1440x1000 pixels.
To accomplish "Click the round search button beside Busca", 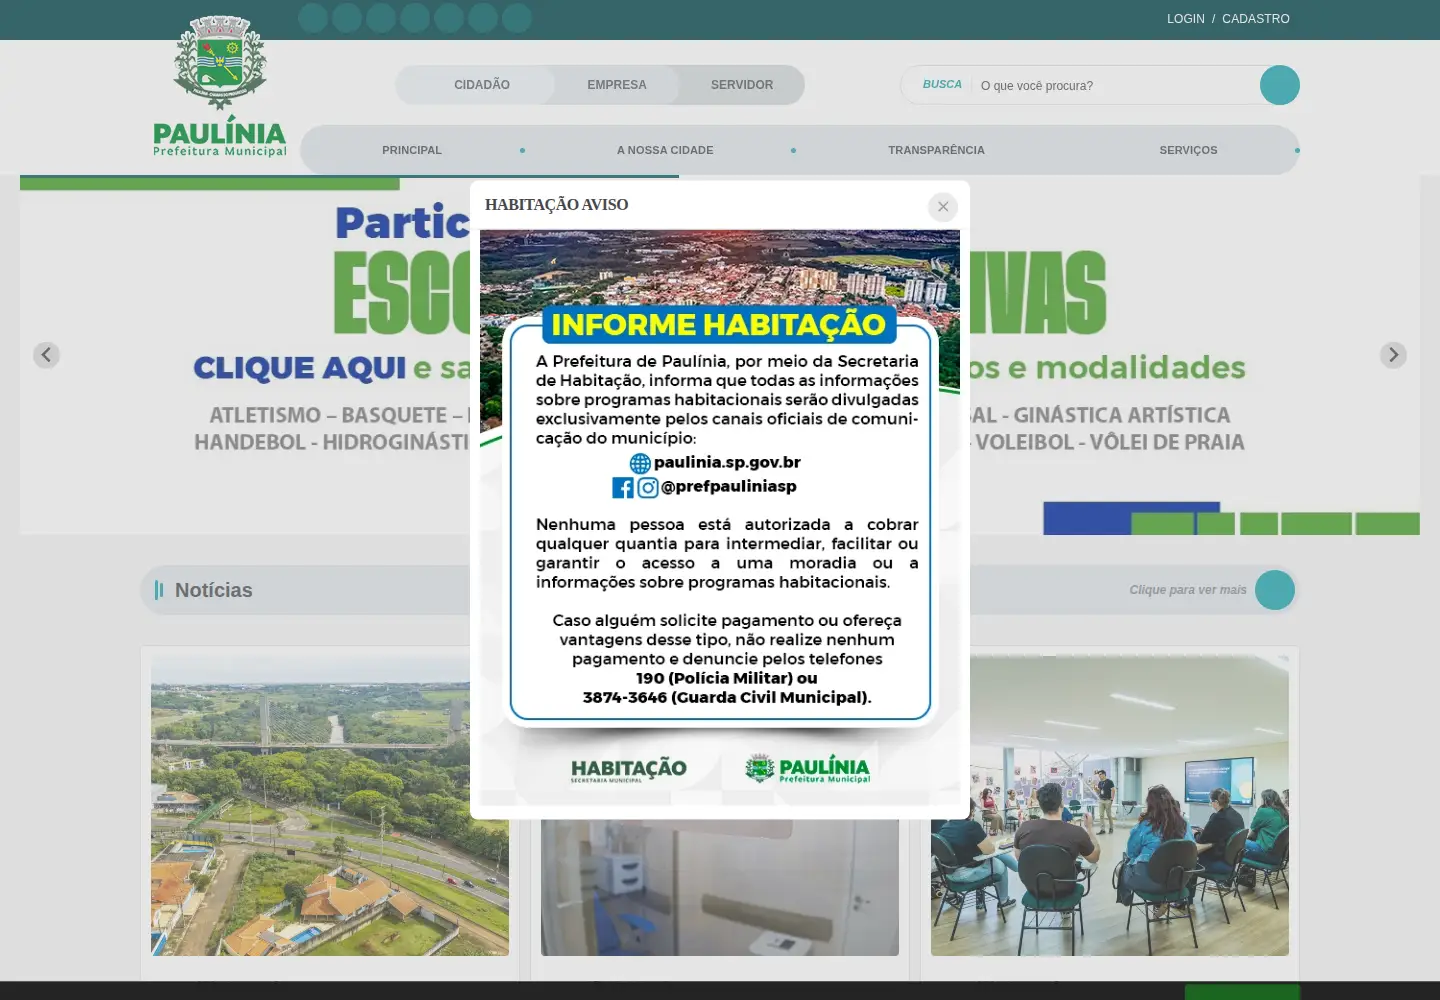I will [x=1280, y=85].
